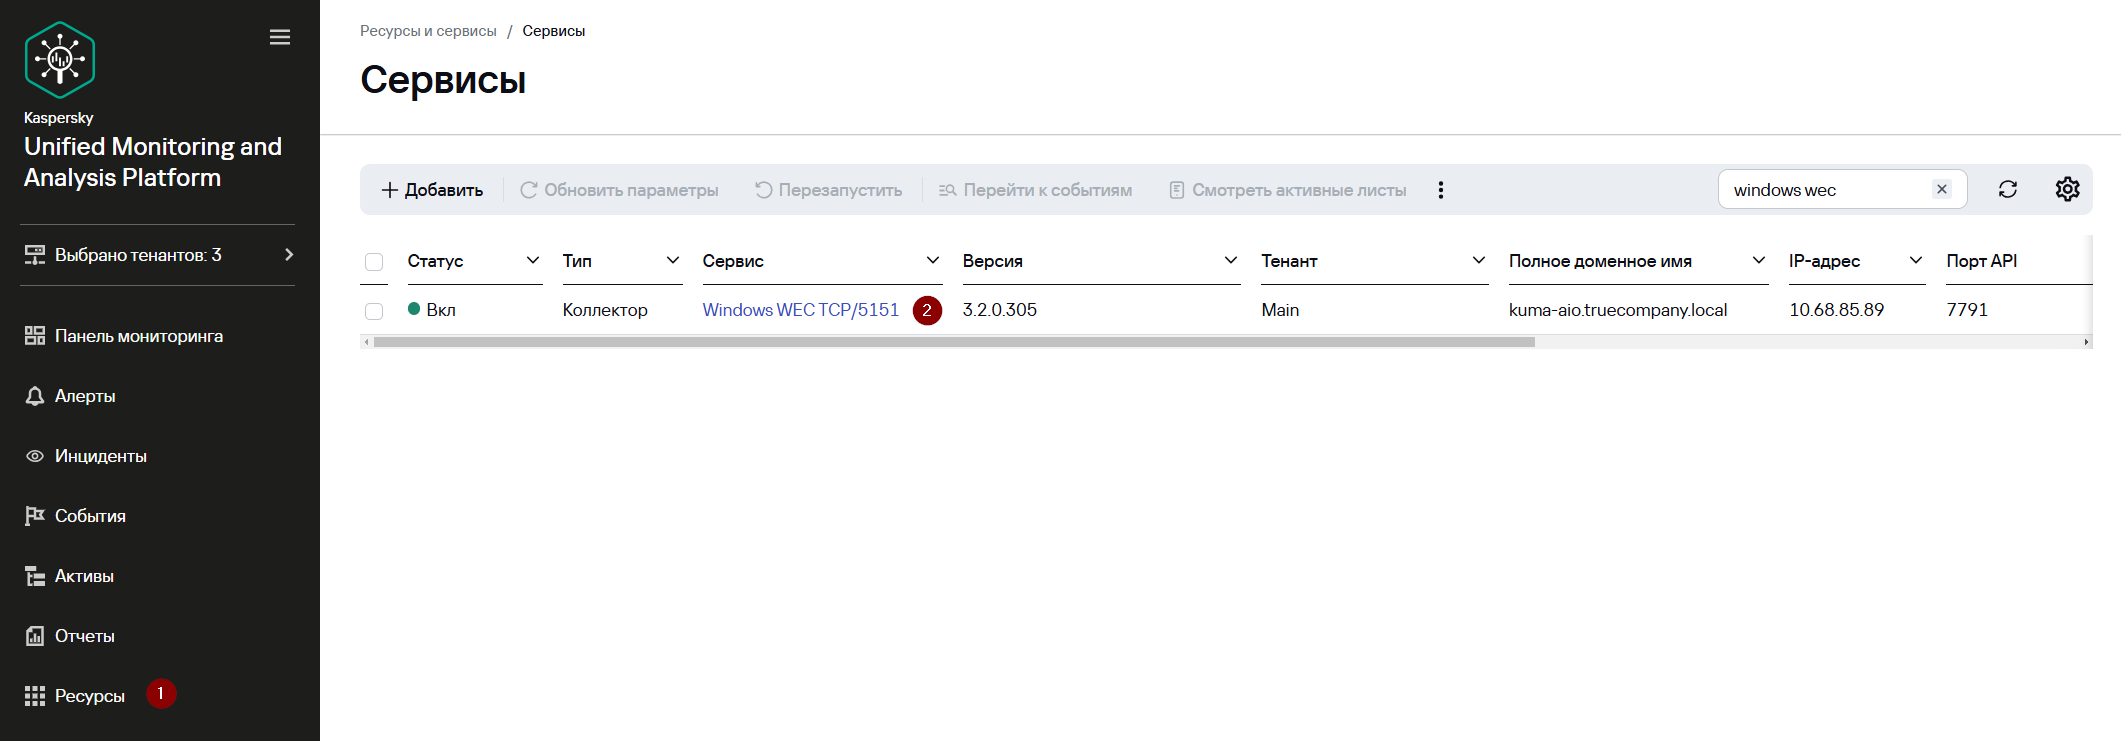The image size is (2121, 741).
Task: Click the IP address 10.68.85.89
Action: coord(1837,310)
